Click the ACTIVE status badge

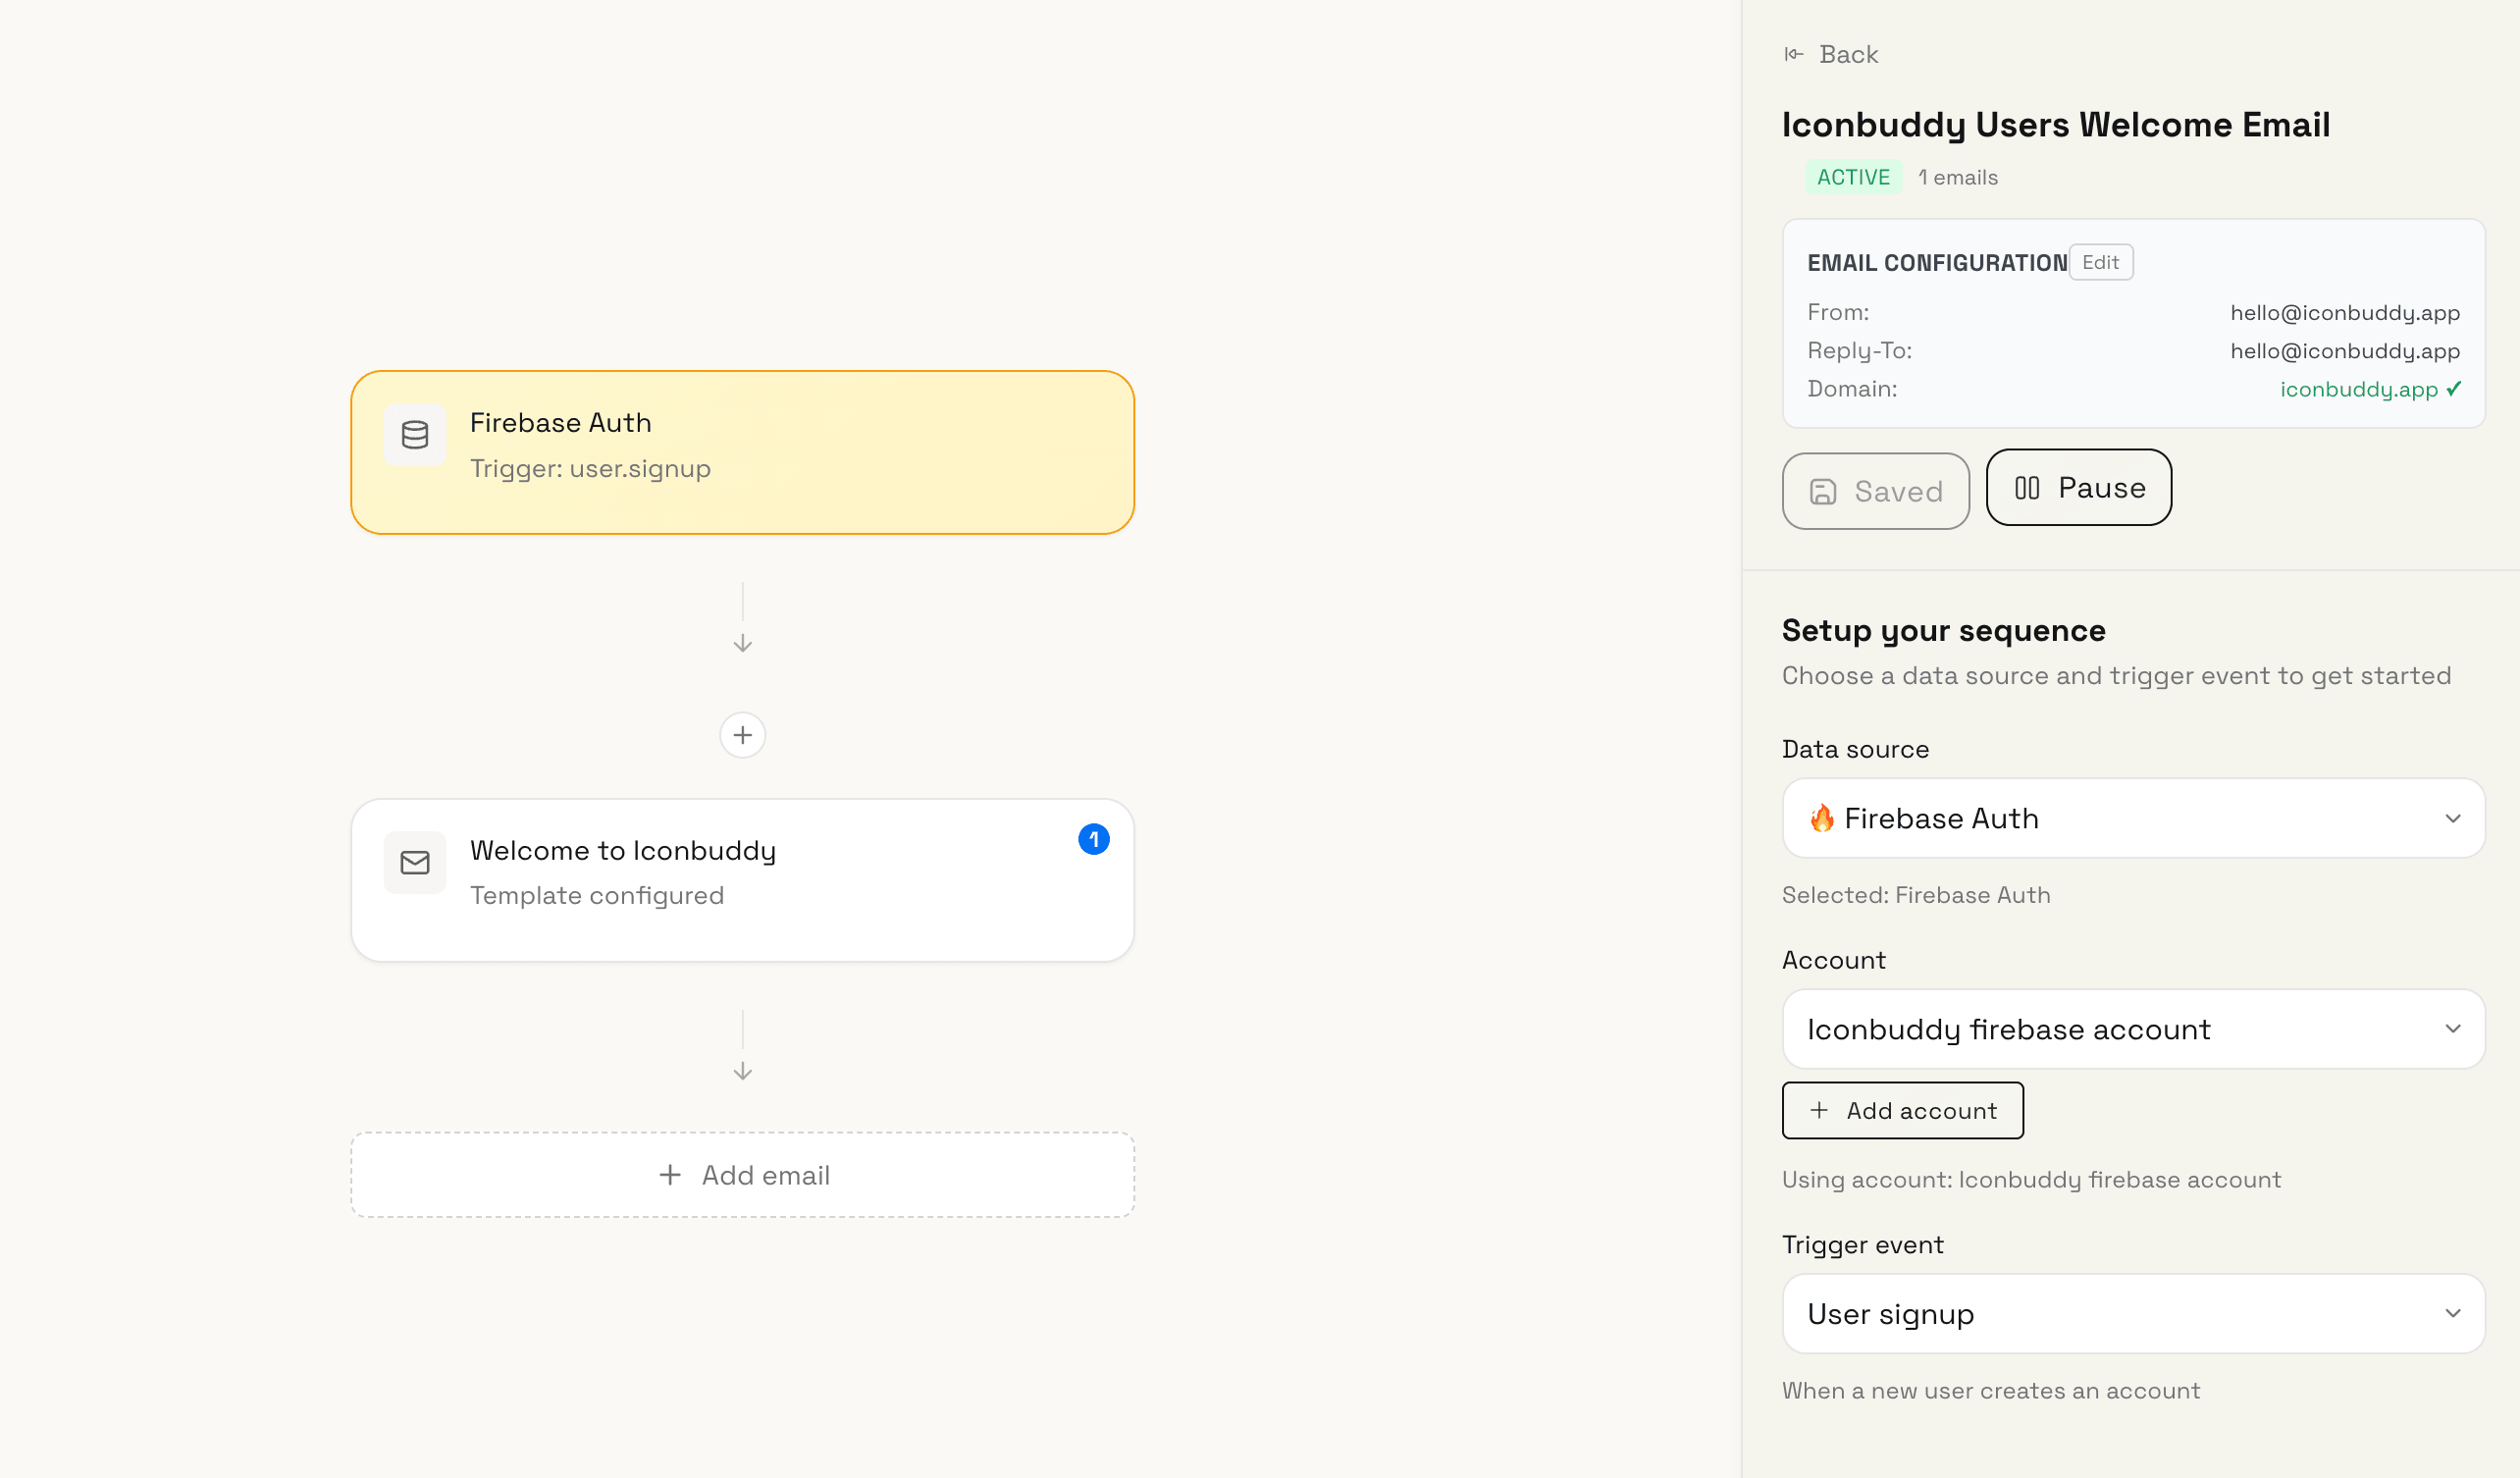[1853, 177]
